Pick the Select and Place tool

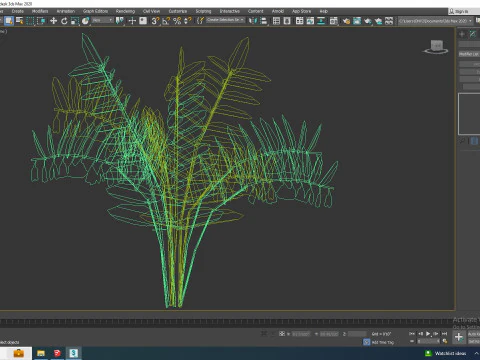(86, 21)
